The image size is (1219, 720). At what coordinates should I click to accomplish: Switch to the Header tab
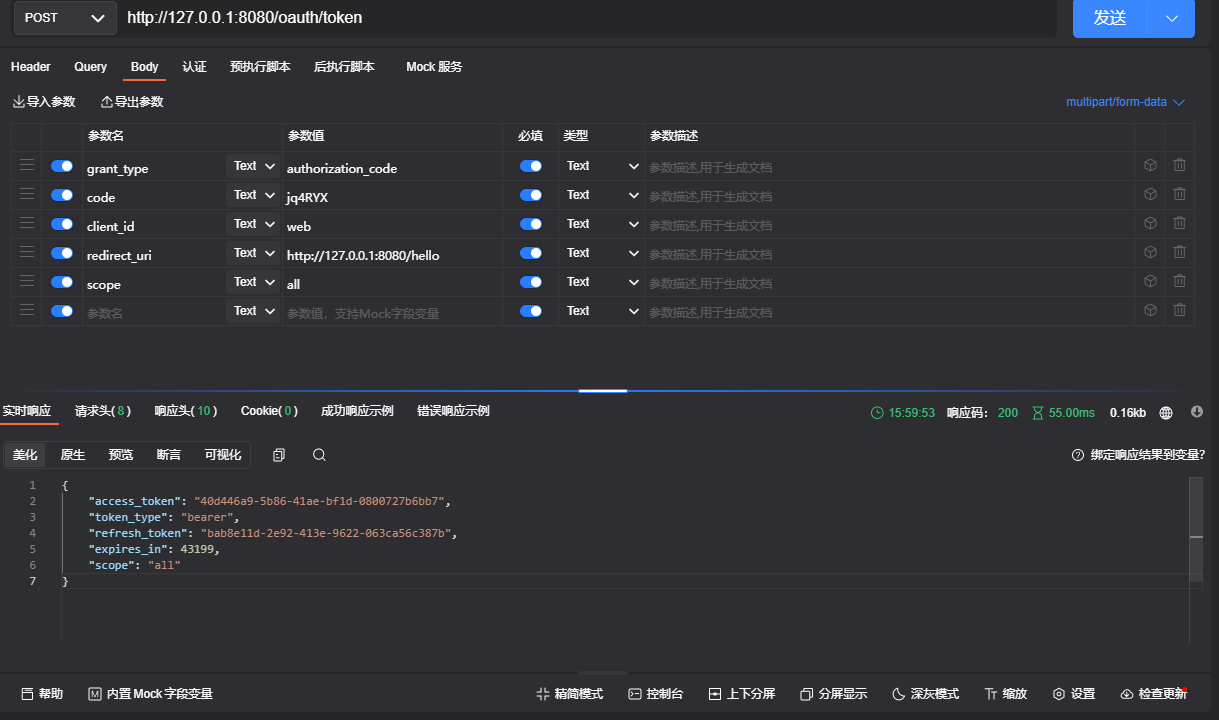tap(31, 67)
